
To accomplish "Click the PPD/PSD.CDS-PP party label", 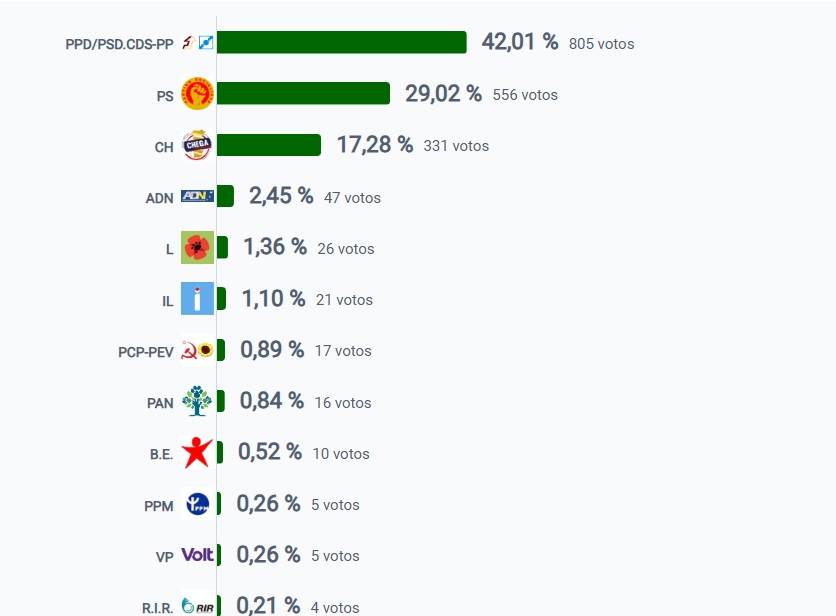I will click(x=119, y=44).
